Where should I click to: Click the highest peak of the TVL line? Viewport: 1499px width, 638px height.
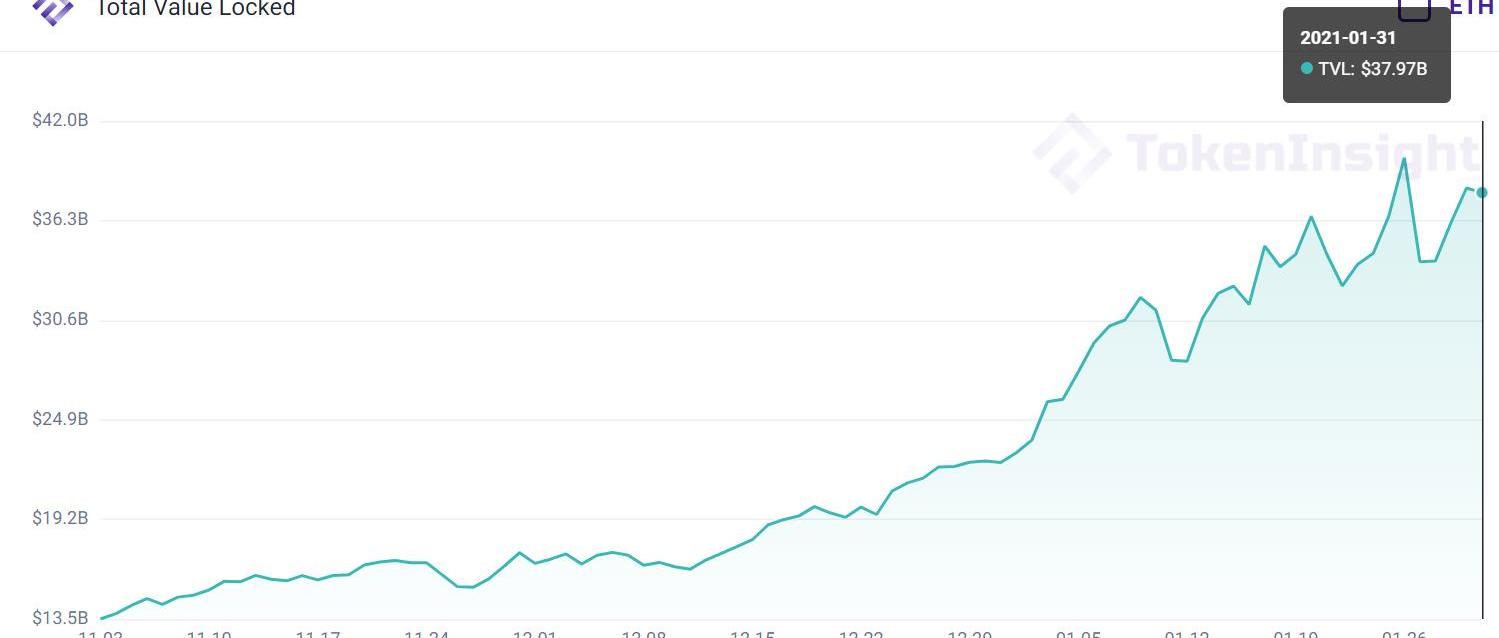click(1404, 159)
